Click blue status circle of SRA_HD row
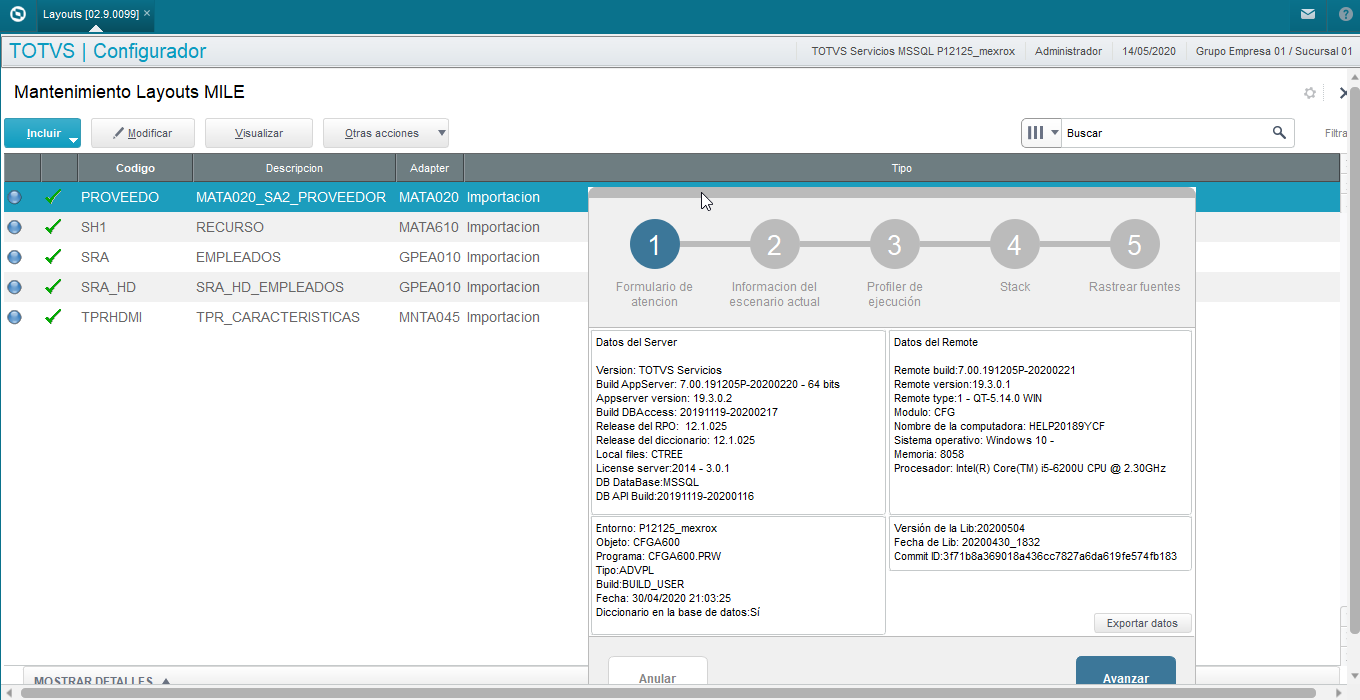 click(x=14, y=287)
